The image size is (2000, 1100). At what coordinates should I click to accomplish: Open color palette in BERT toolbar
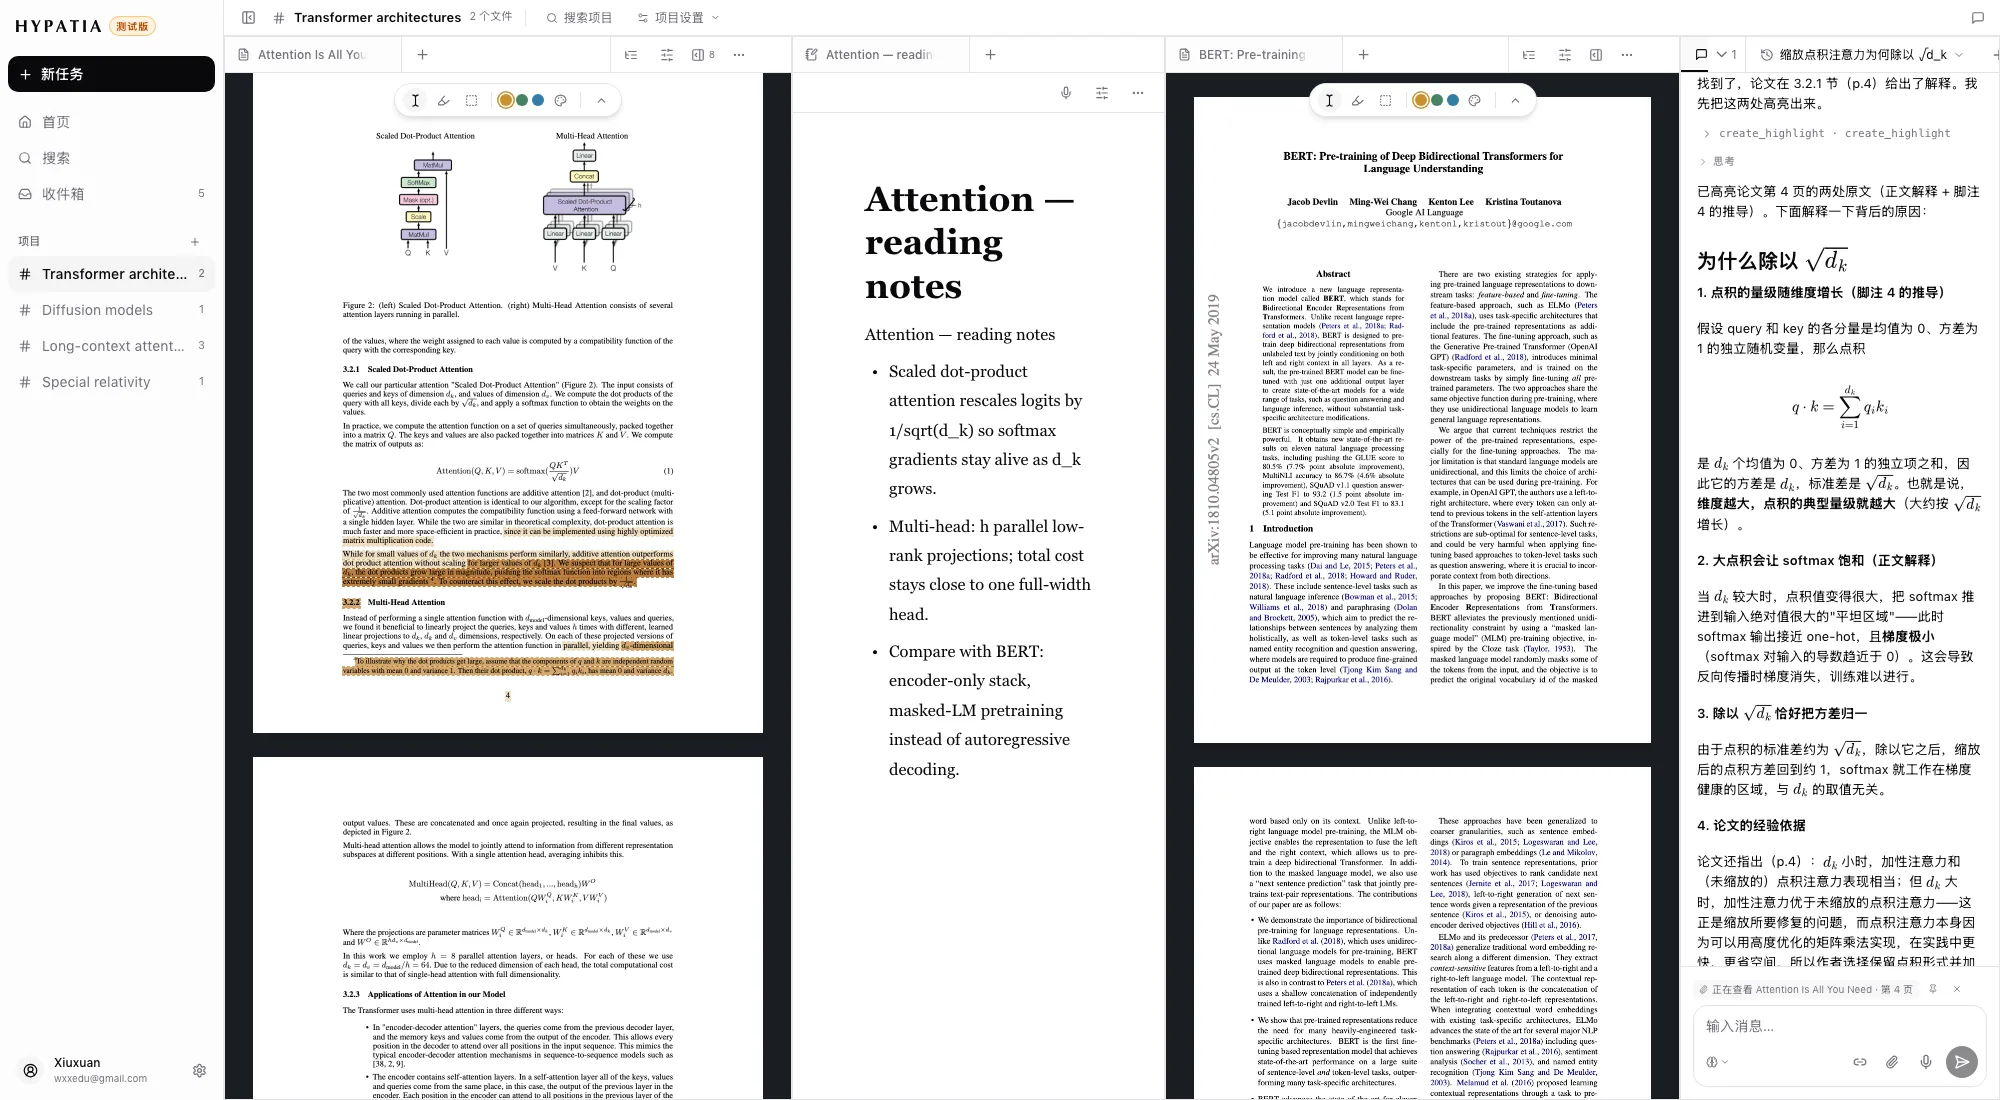pyautogui.click(x=1474, y=100)
